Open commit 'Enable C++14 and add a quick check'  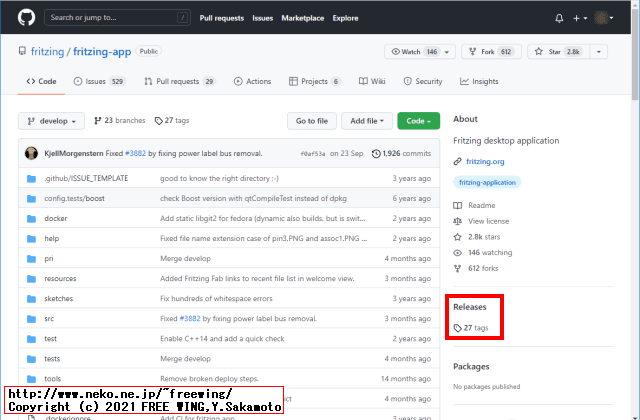222,338
